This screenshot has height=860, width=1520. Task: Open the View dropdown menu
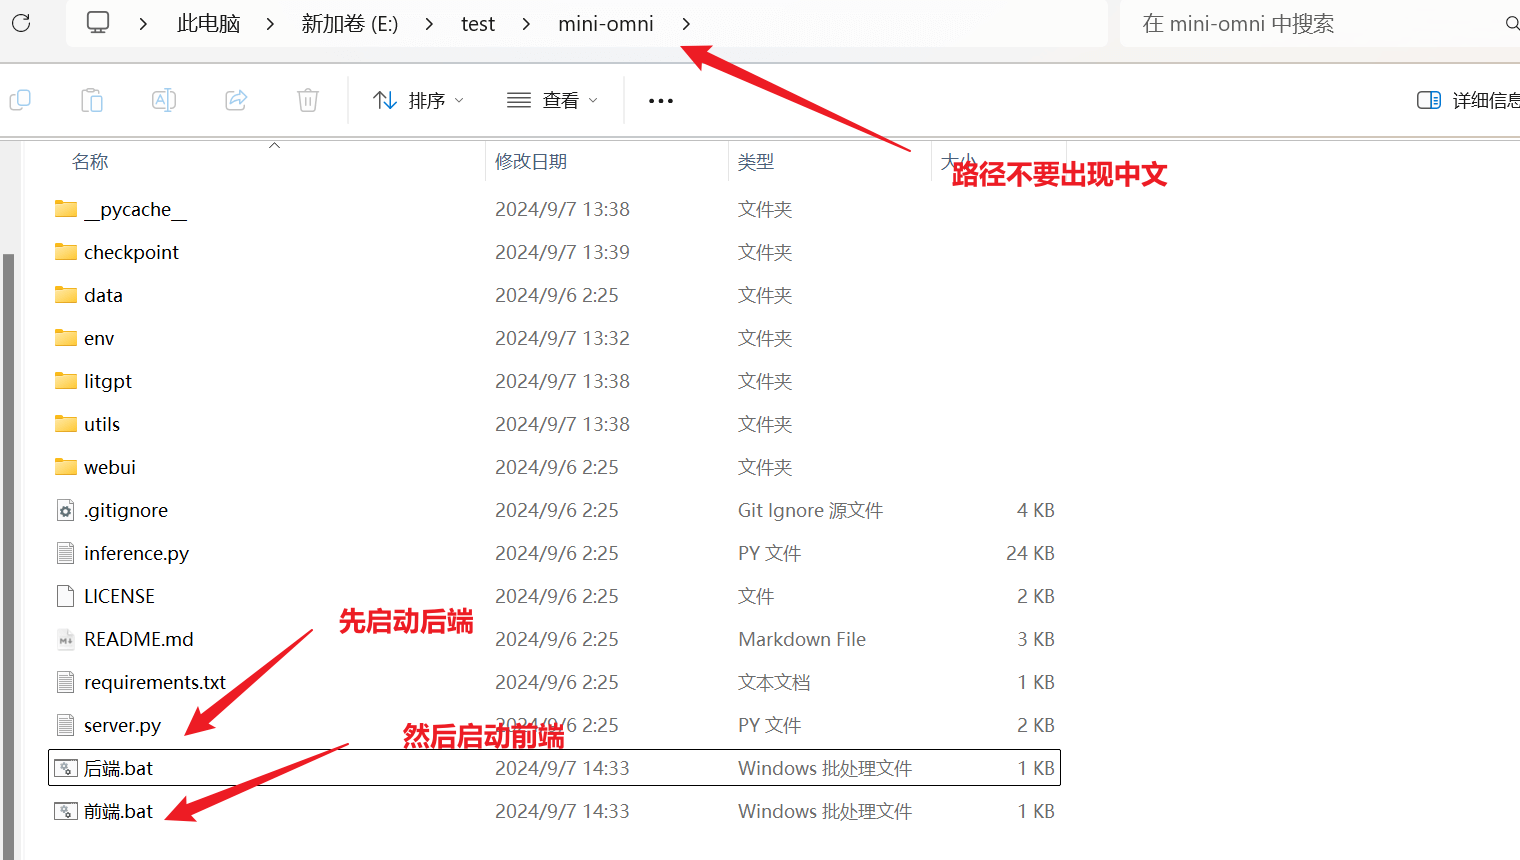tap(552, 100)
